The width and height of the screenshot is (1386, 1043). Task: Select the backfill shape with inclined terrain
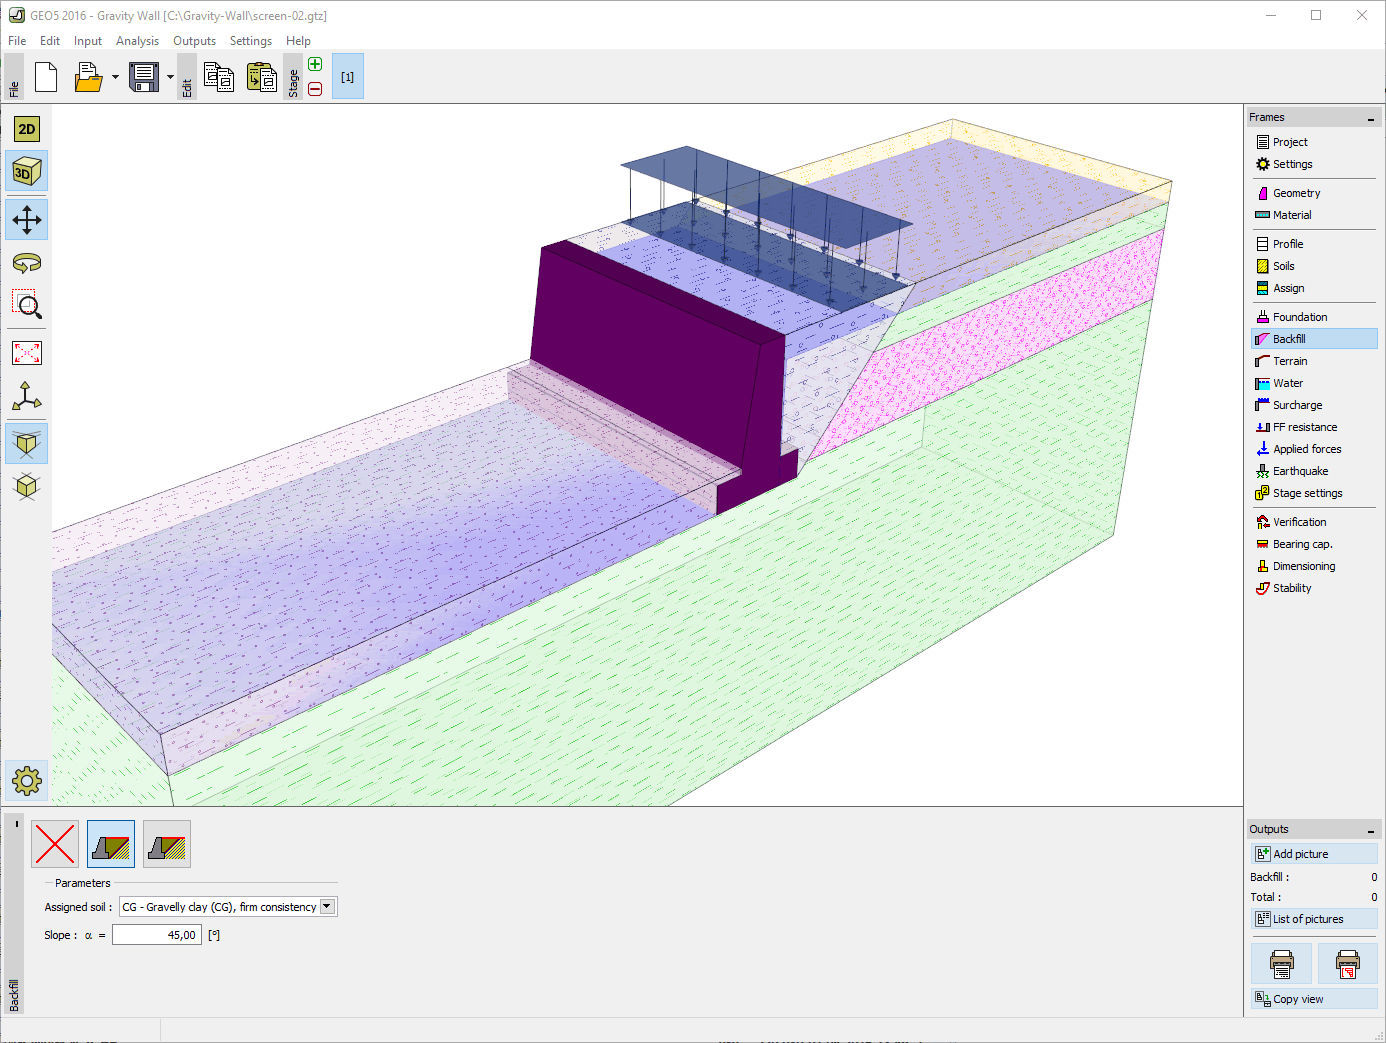[110, 843]
